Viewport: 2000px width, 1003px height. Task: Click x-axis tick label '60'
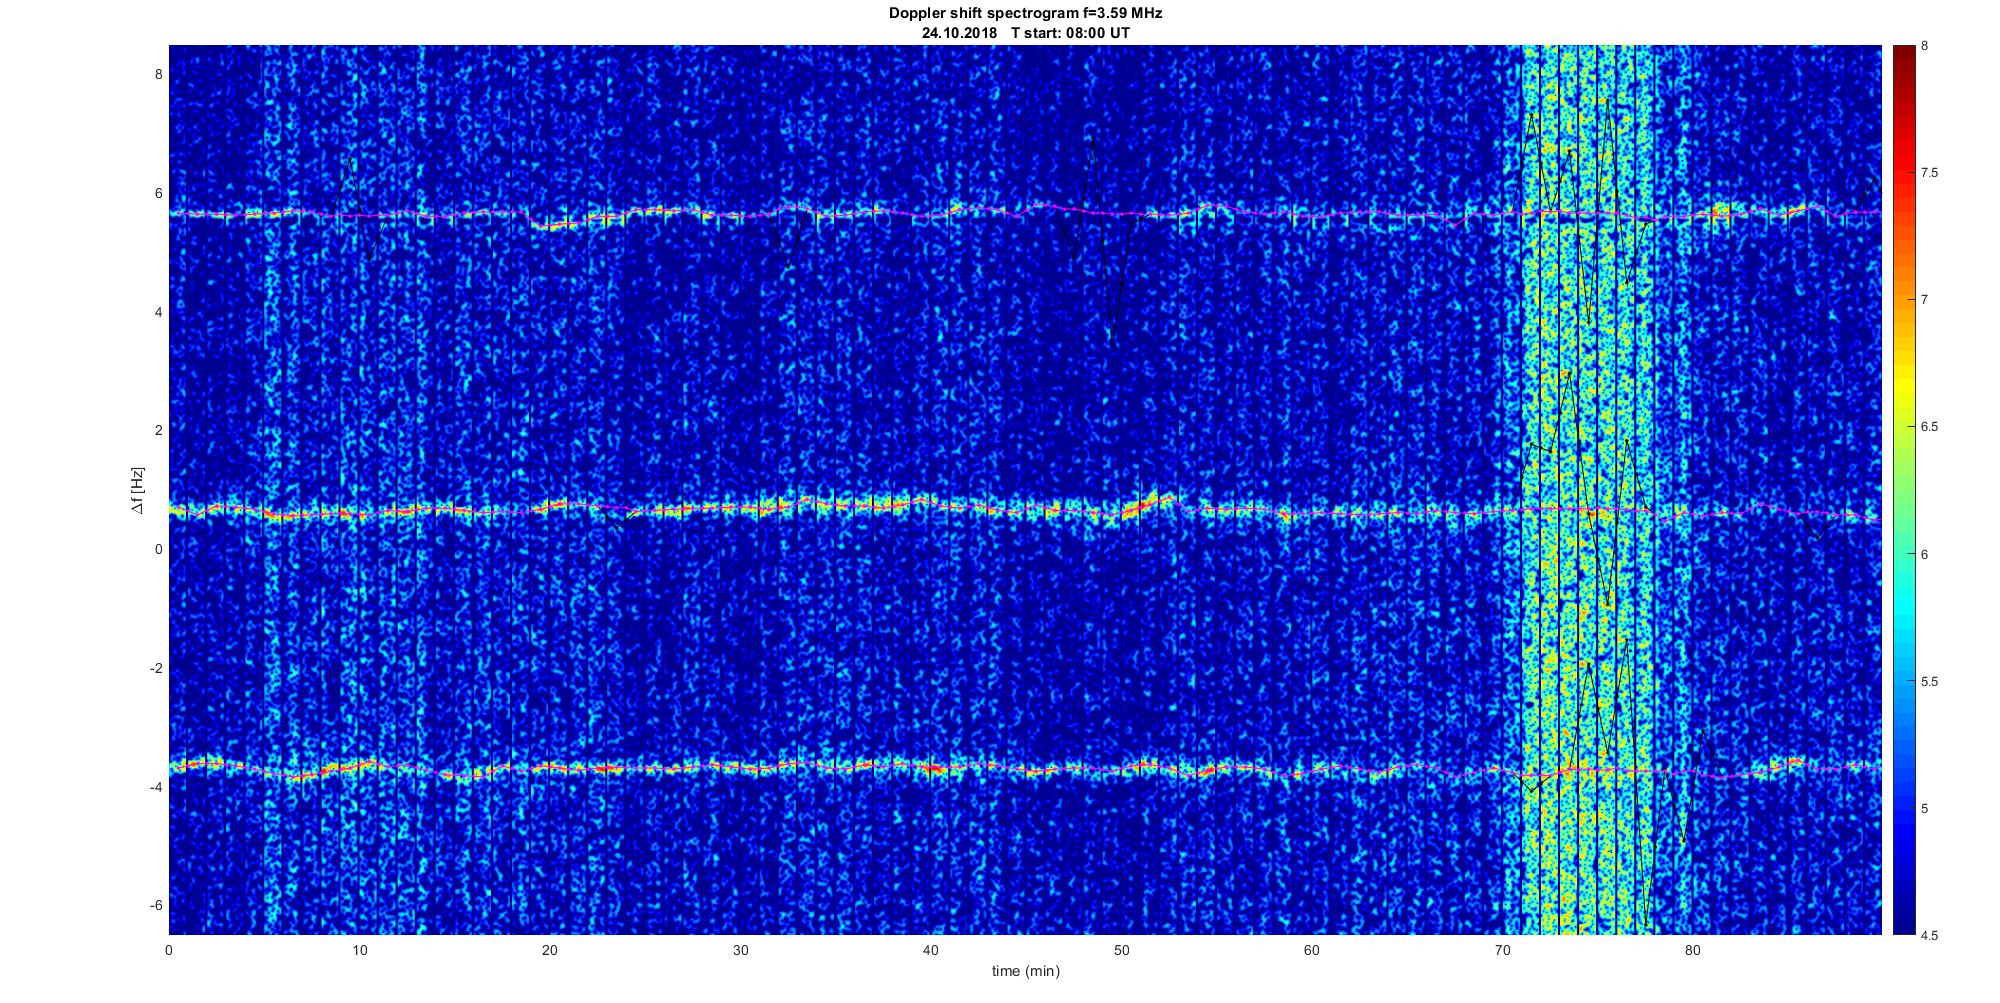click(x=1312, y=950)
